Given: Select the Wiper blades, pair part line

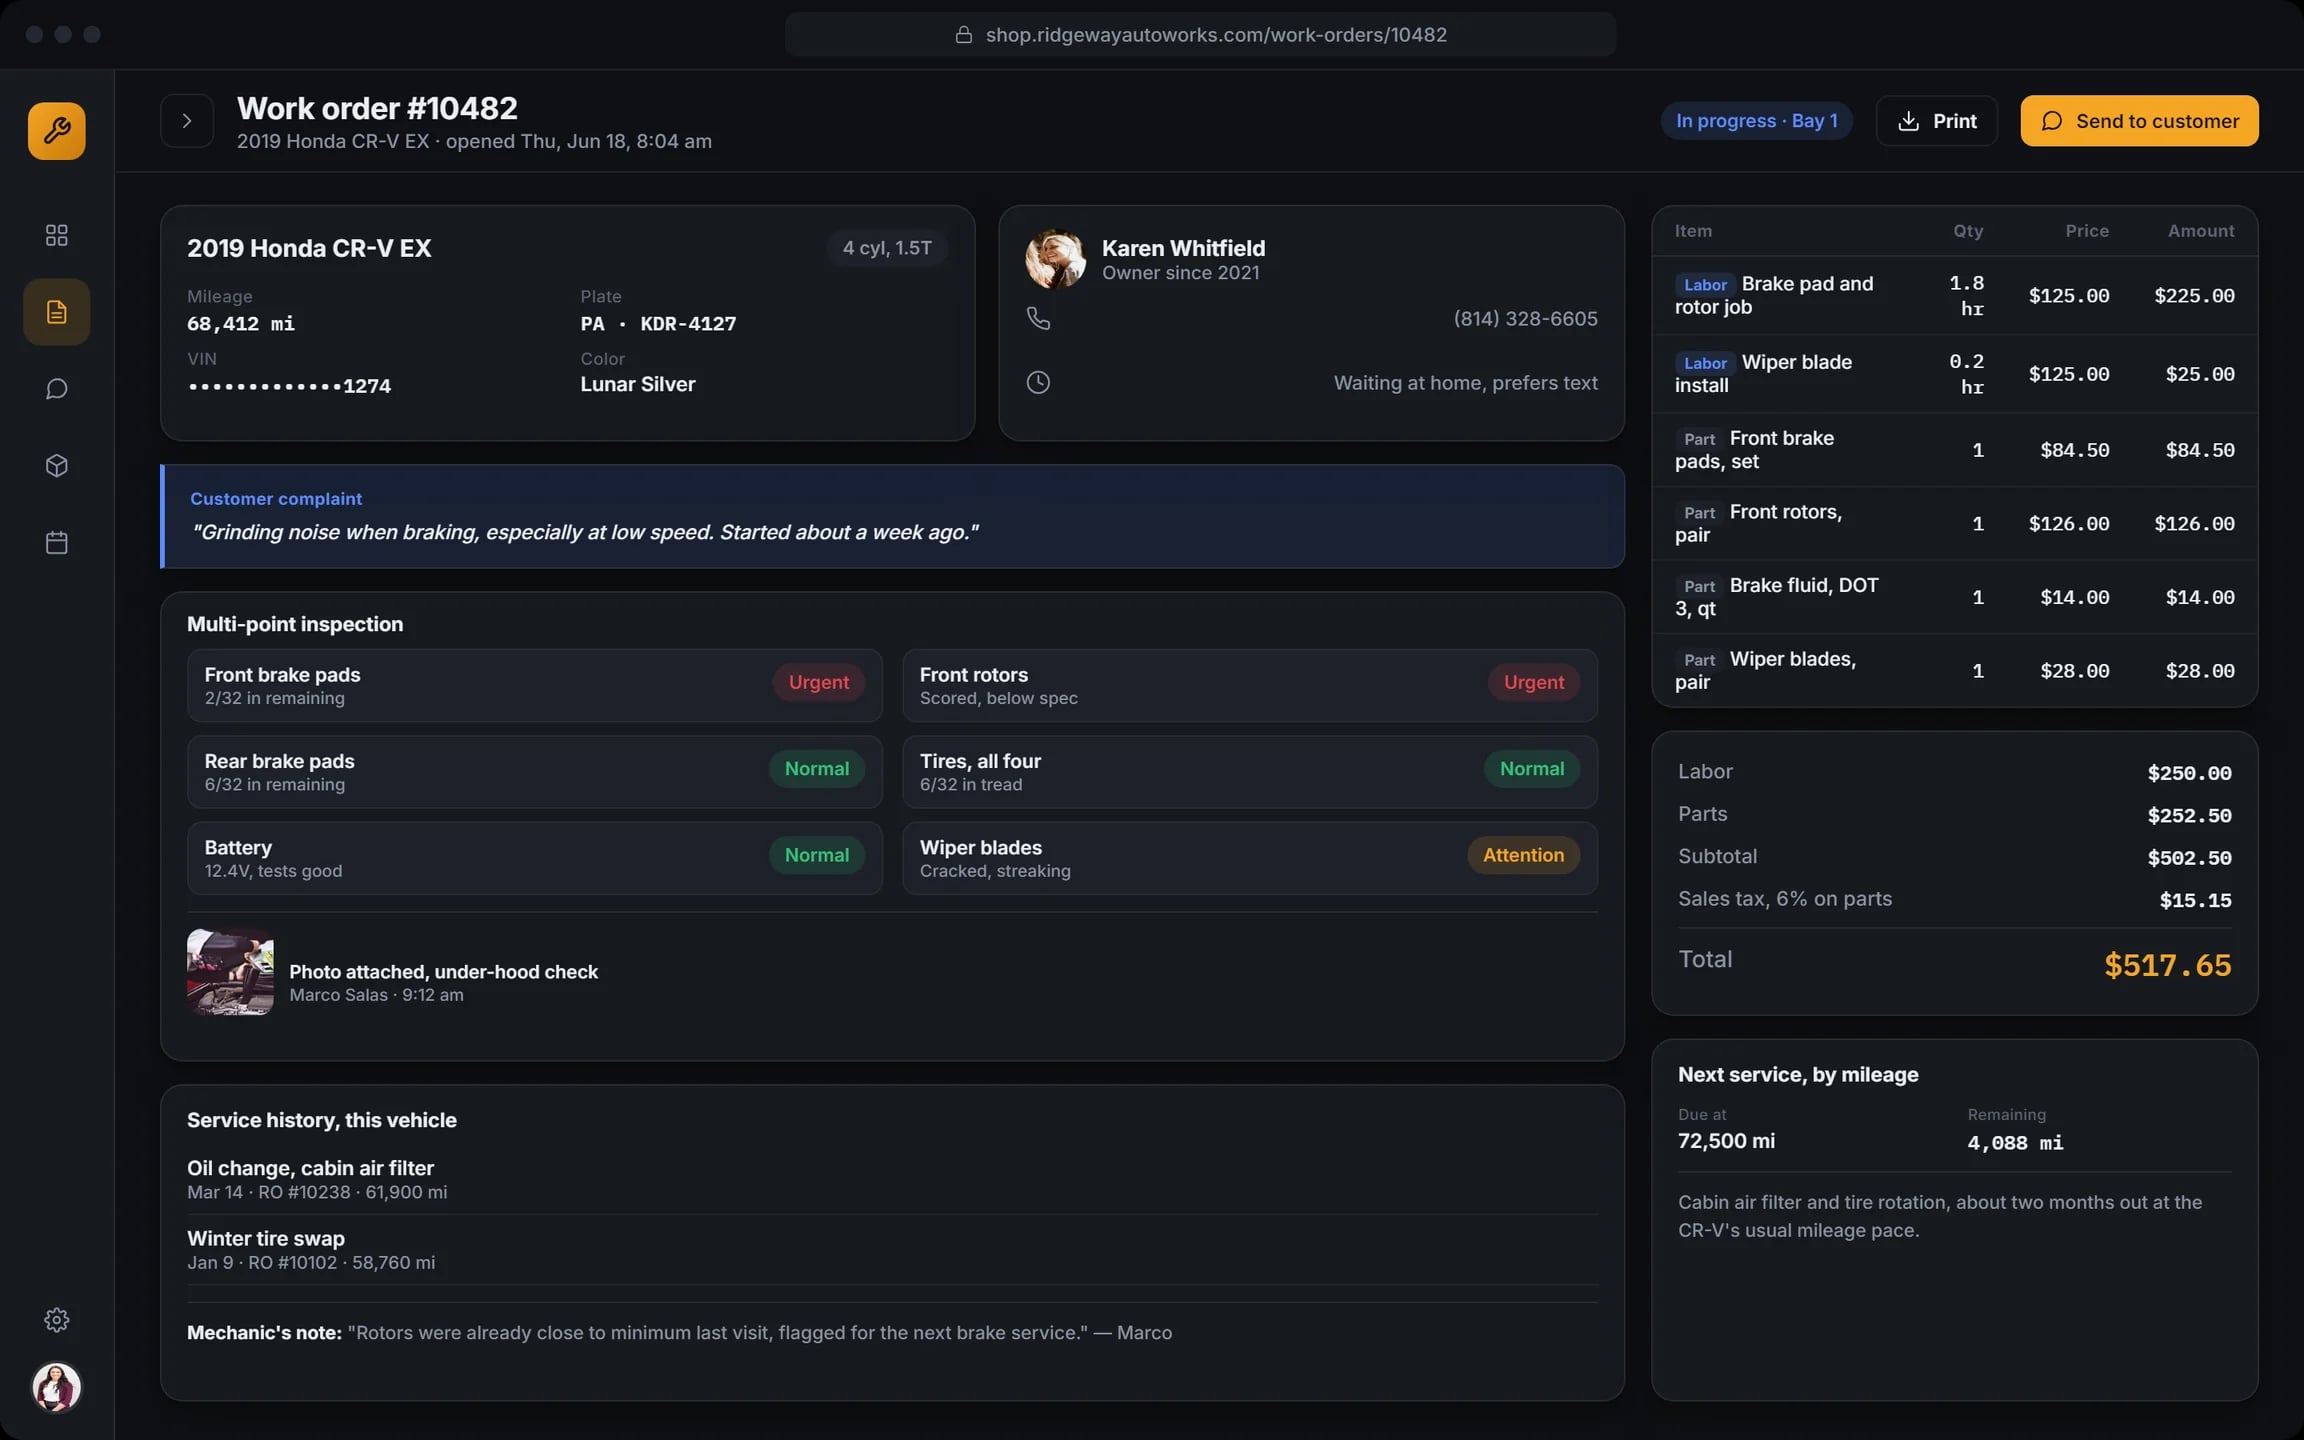Looking at the screenshot, I should click(x=1954, y=671).
